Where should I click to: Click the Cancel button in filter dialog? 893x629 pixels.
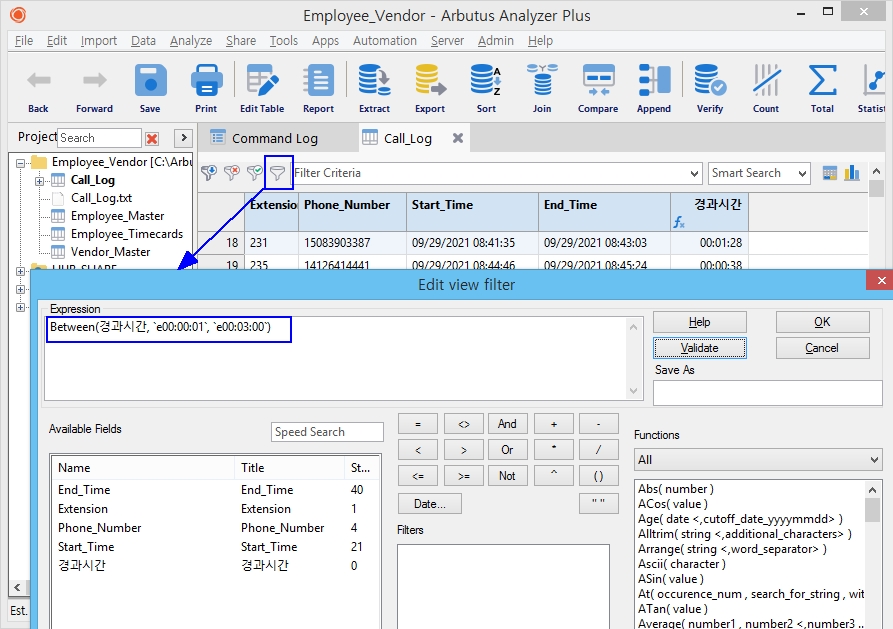[822, 348]
